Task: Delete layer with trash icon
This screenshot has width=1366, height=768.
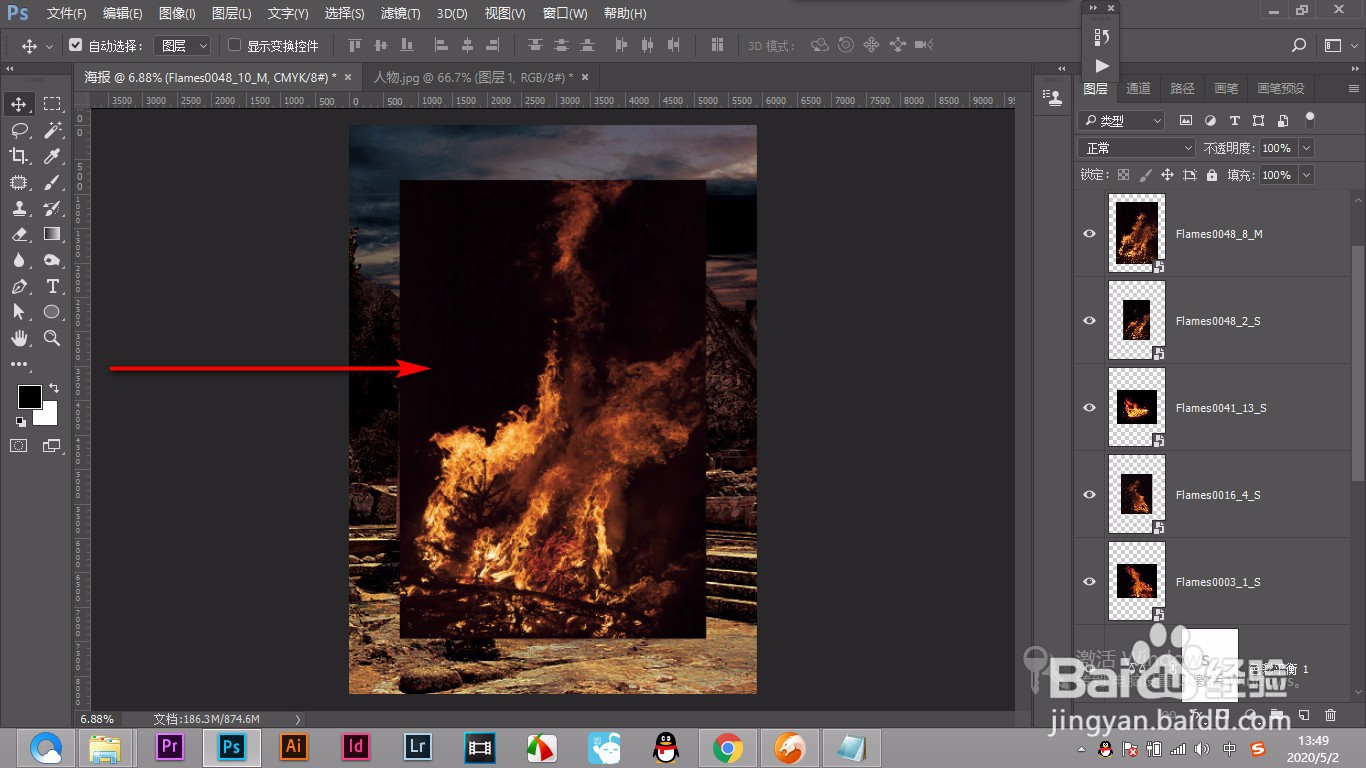Action: click(1330, 715)
